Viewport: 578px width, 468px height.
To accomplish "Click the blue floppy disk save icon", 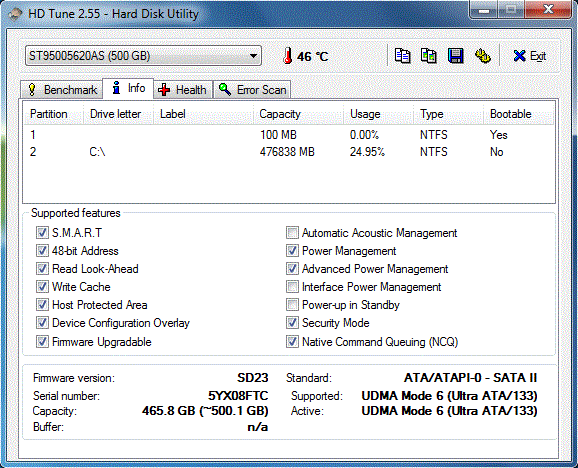I will (456, 56).
